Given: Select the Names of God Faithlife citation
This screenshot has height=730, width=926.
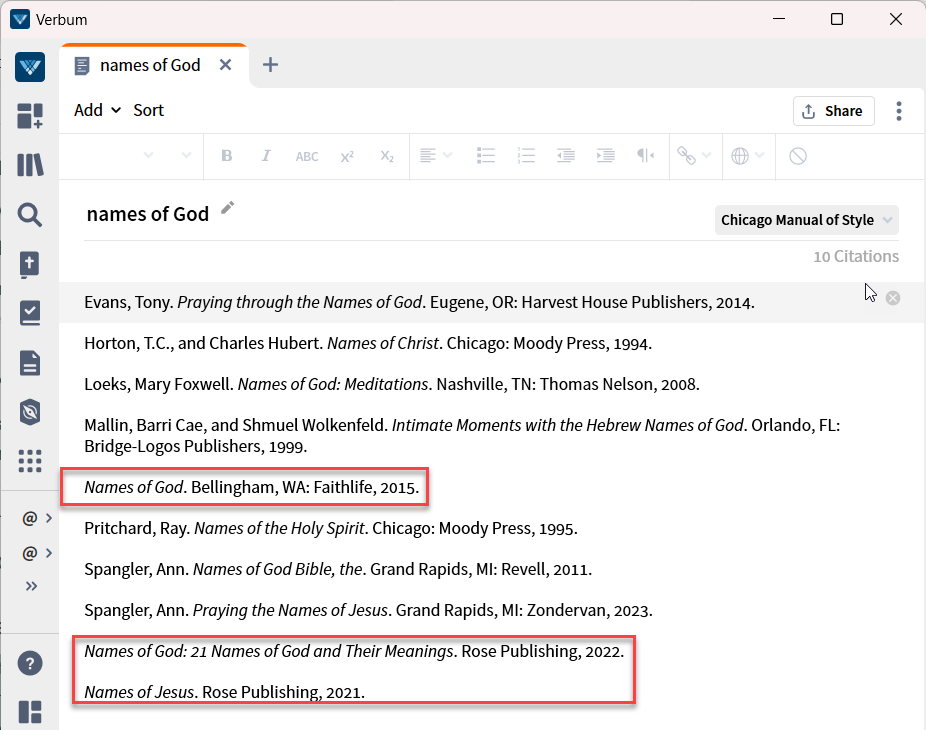Looking at the screenshot, I should click(x=252, y=487).
